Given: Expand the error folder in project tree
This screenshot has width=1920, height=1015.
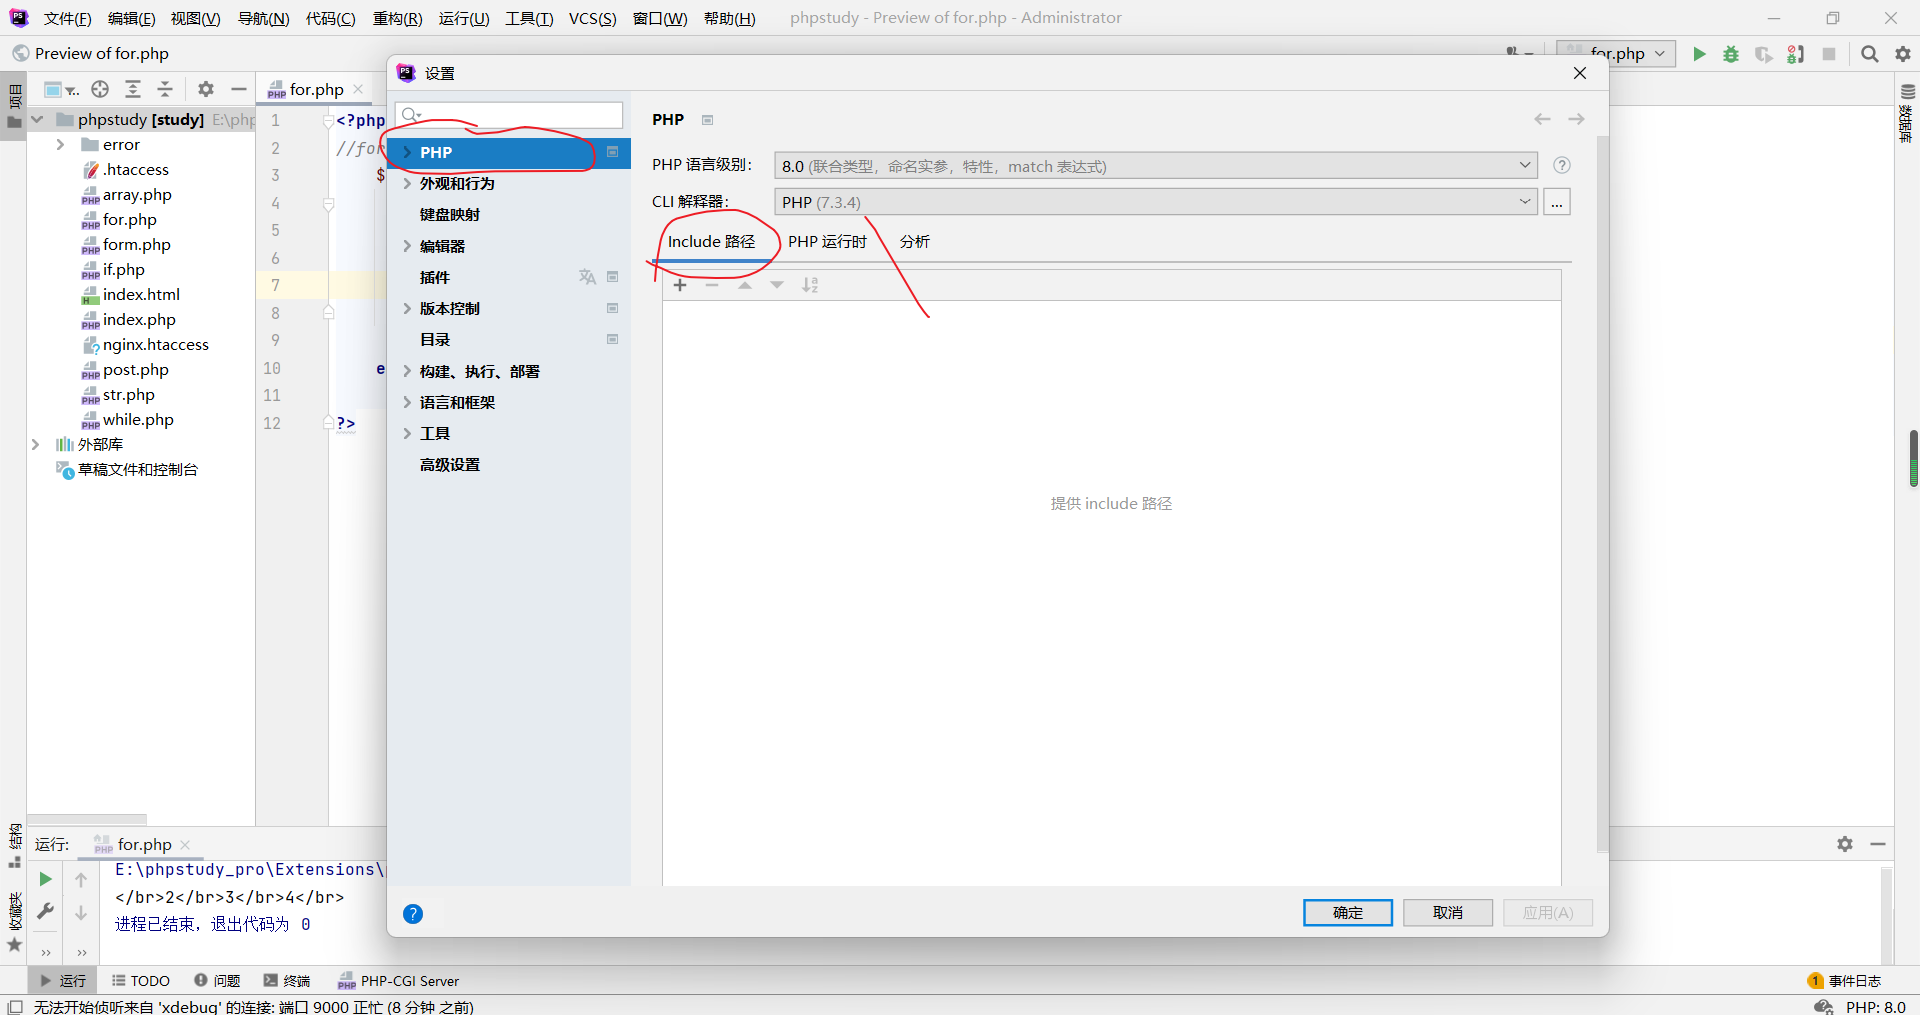Looking at the screenshot, I should tap(60, 144).
